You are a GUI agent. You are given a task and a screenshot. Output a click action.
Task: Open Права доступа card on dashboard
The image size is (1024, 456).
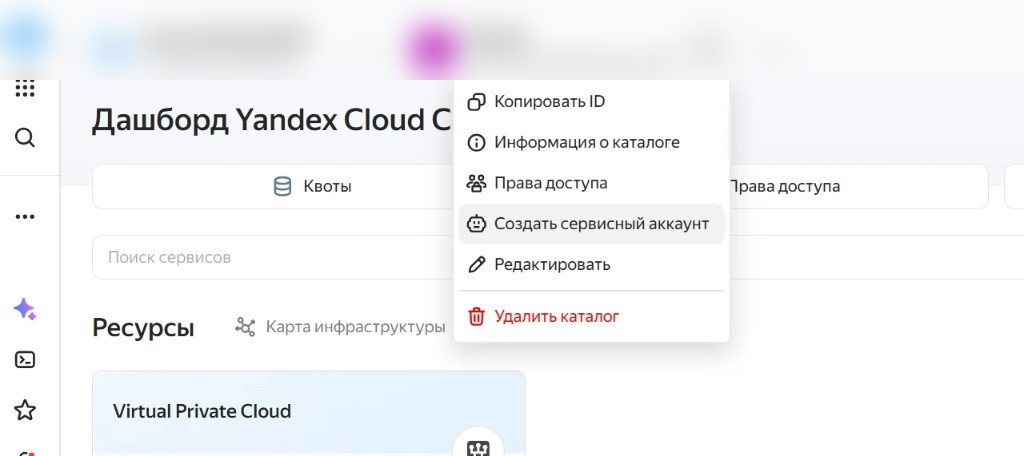click(x=858, y=187)
